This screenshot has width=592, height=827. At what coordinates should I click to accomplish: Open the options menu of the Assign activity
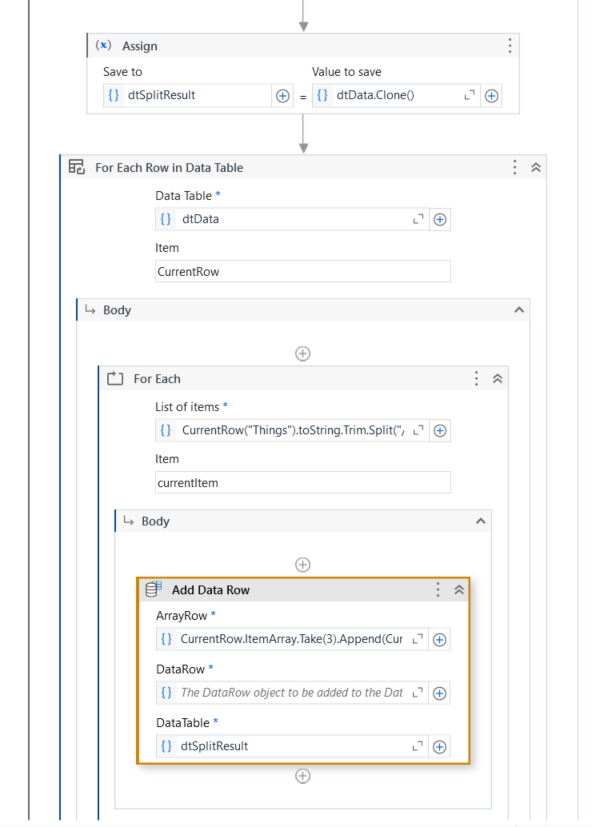(x=509, y=45)
